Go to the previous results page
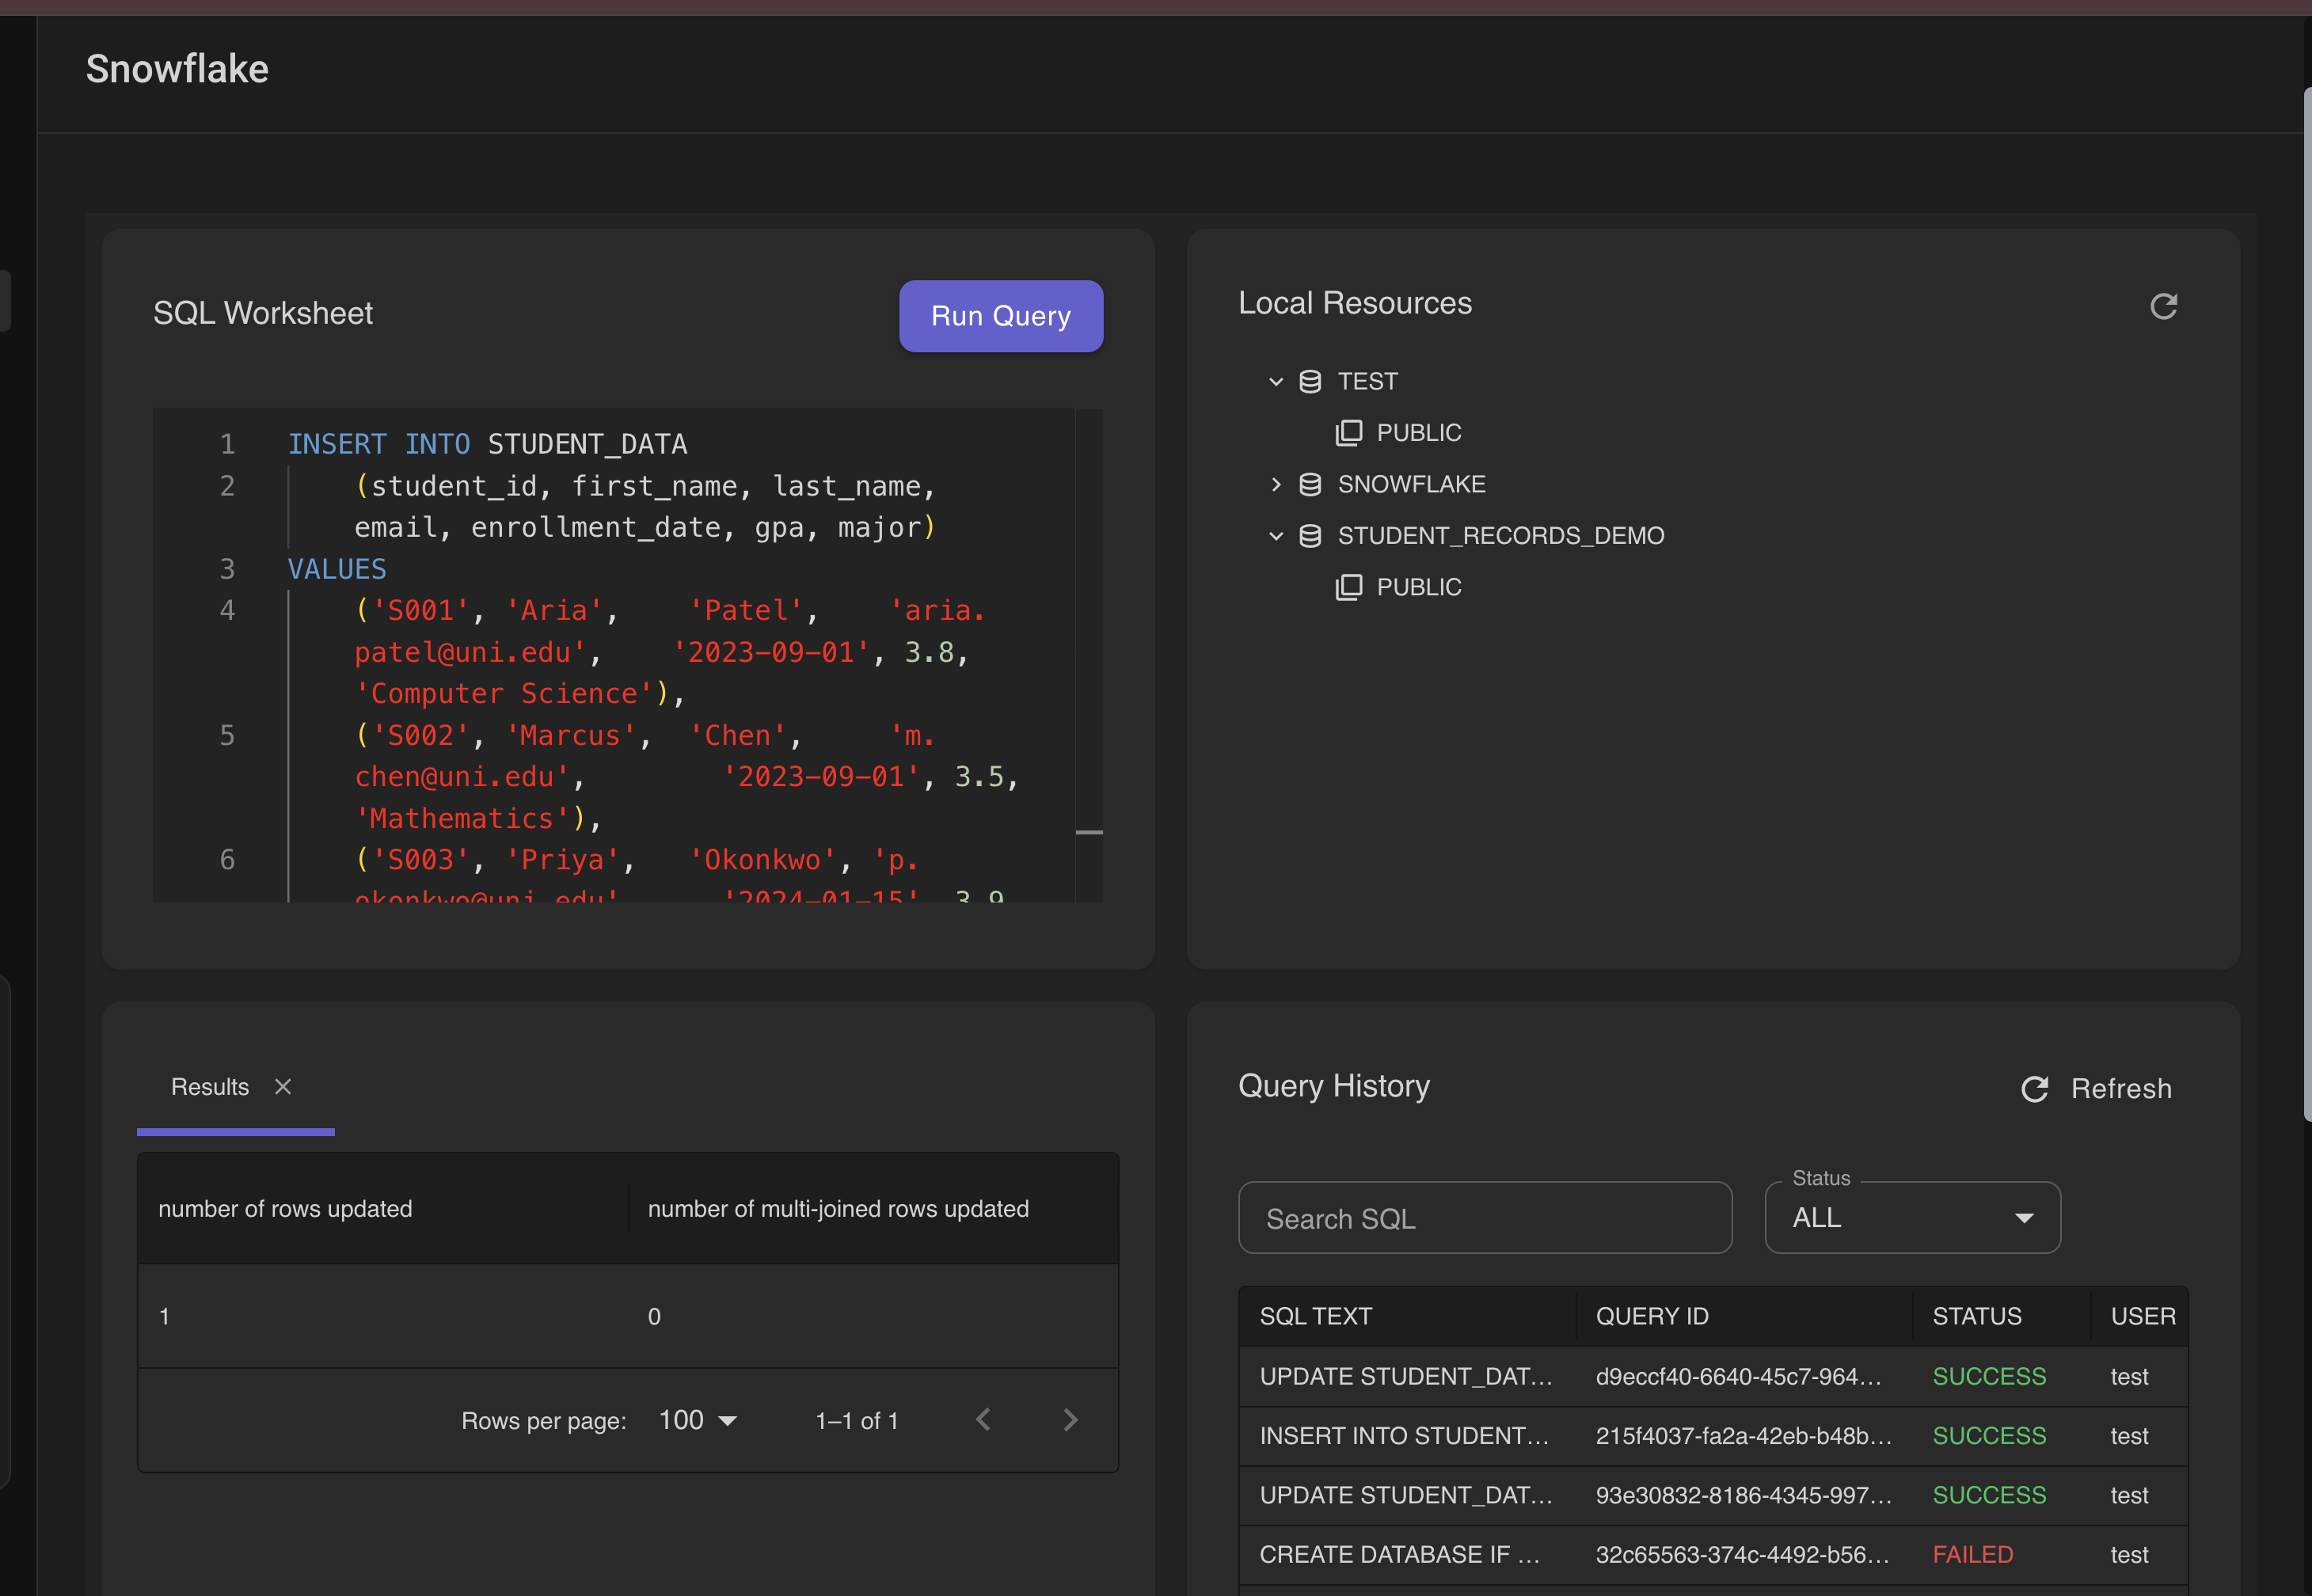 (x=983, y=1420)
